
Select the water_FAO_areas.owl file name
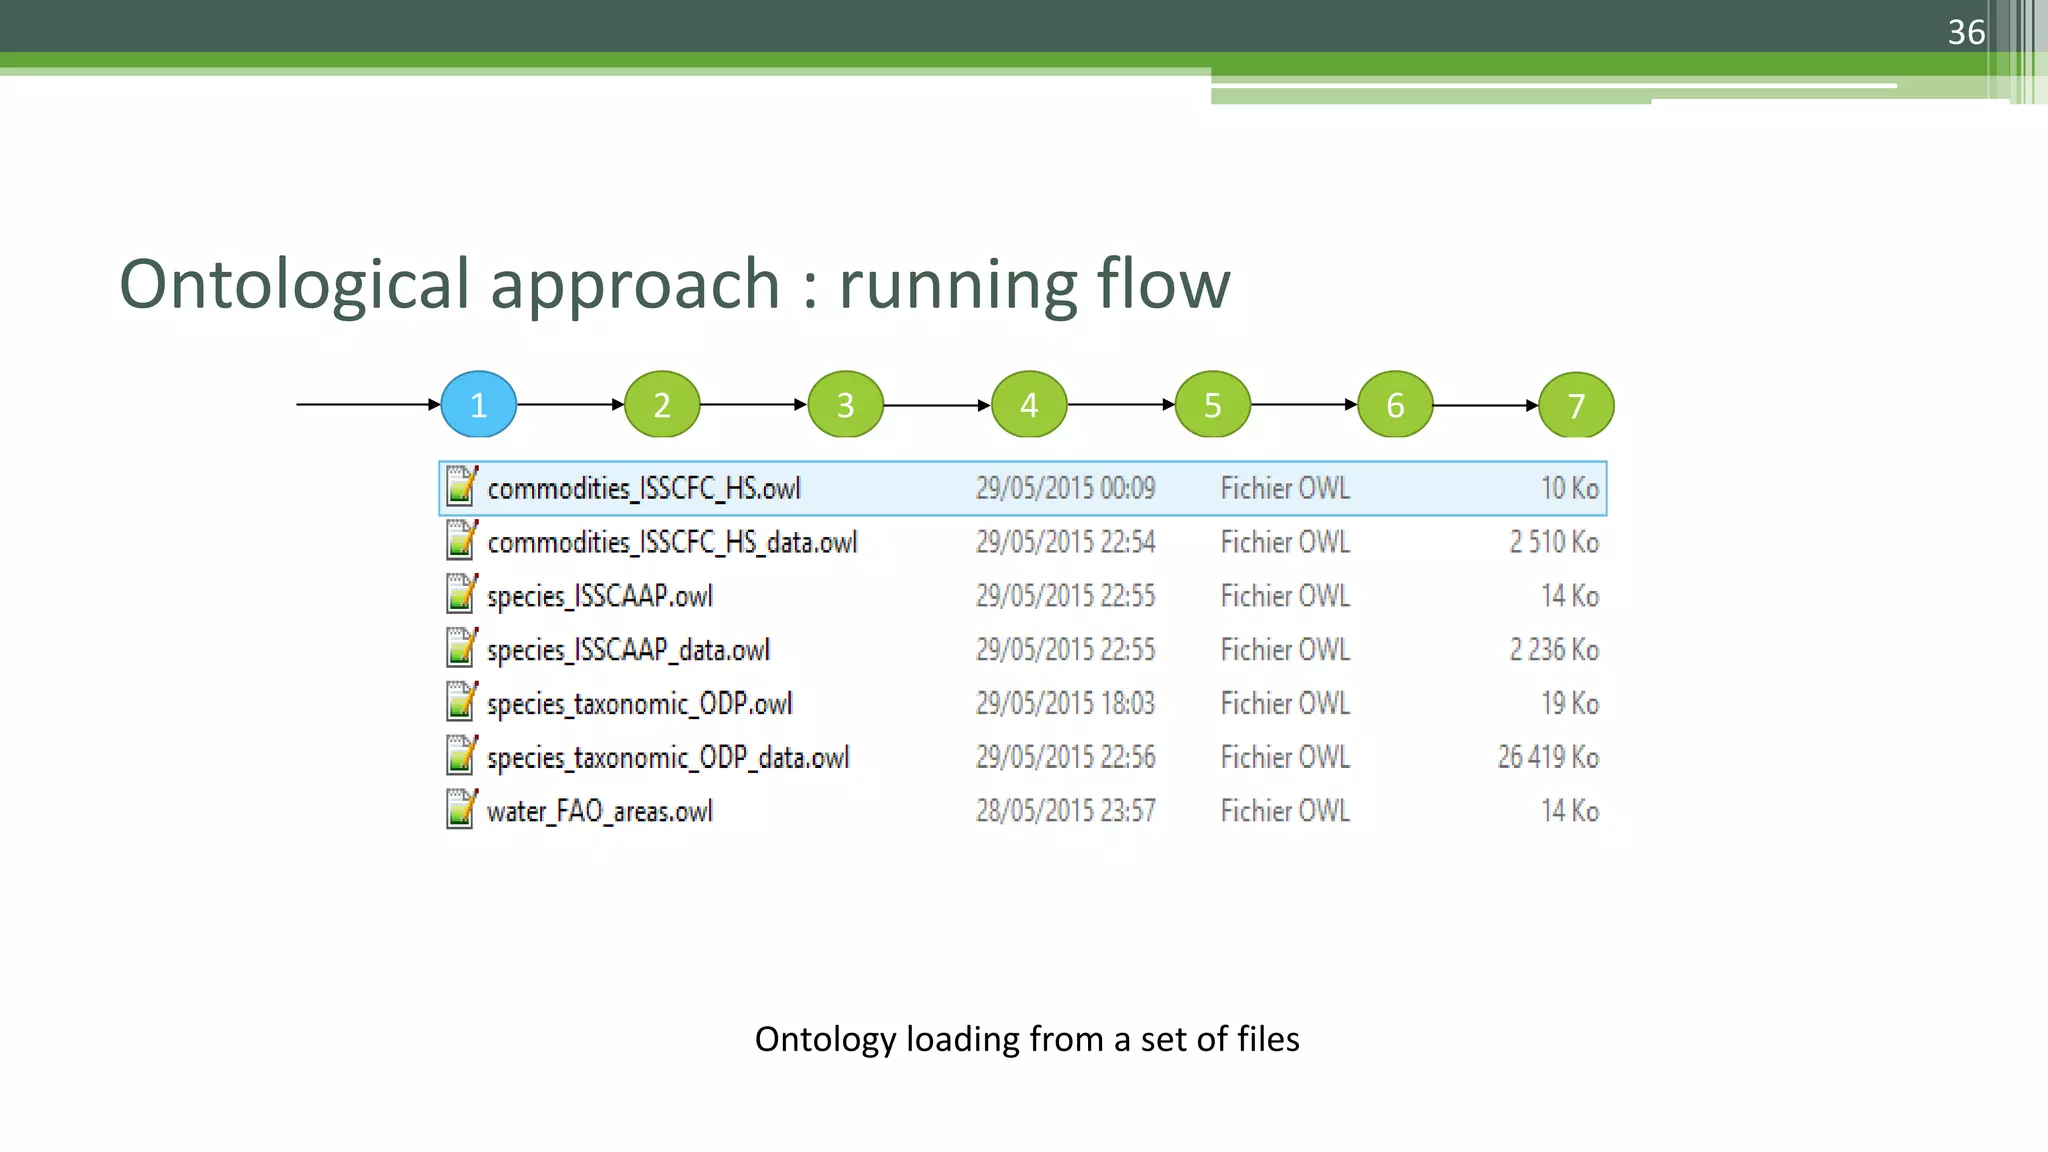click(x=600, y=811)
